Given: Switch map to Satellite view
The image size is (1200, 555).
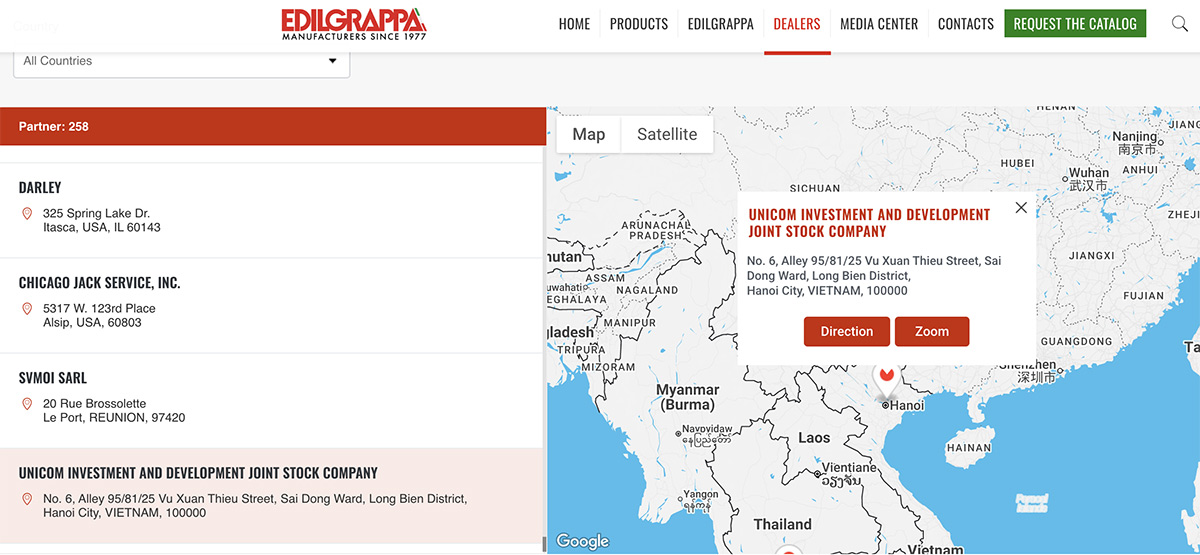Looking at the screenshot, I should pos(667,135).
